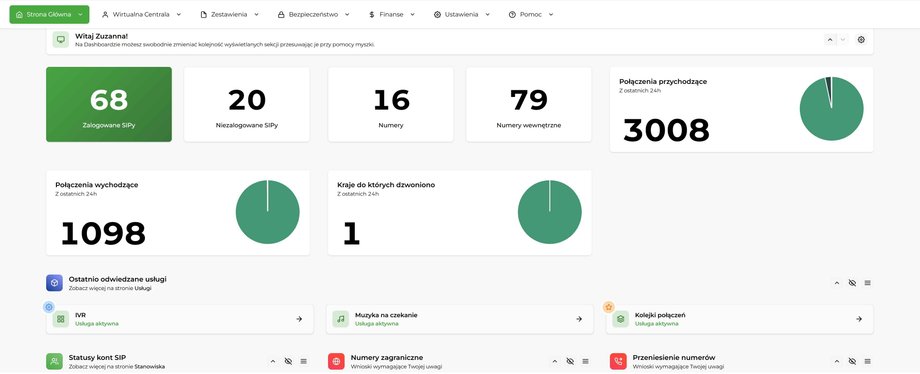This screenshot has width=920, height=374.
Task: Click the Przeniesienie numerów phone icon
Action: (618, 361)
